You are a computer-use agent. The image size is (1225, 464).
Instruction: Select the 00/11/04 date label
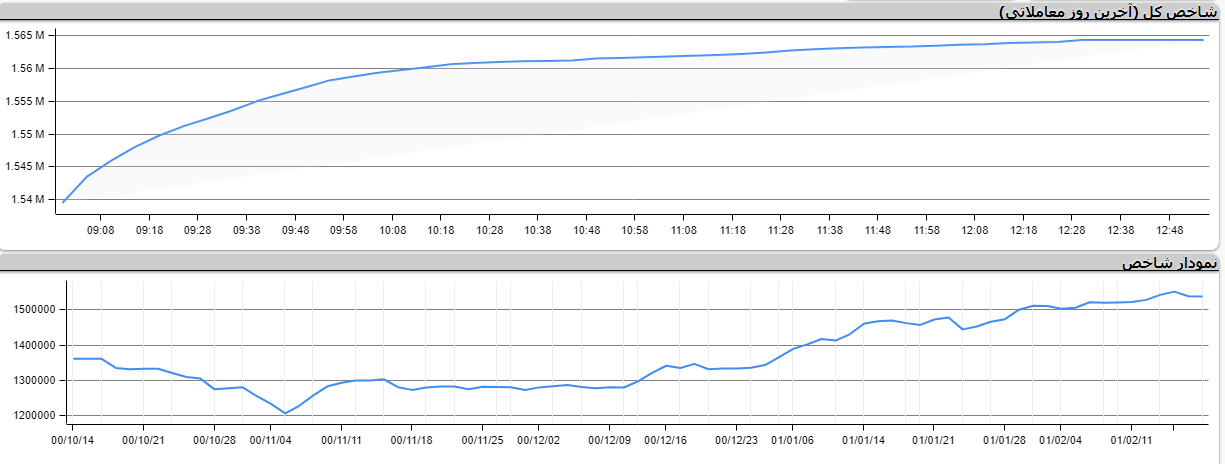pos(269,438)
